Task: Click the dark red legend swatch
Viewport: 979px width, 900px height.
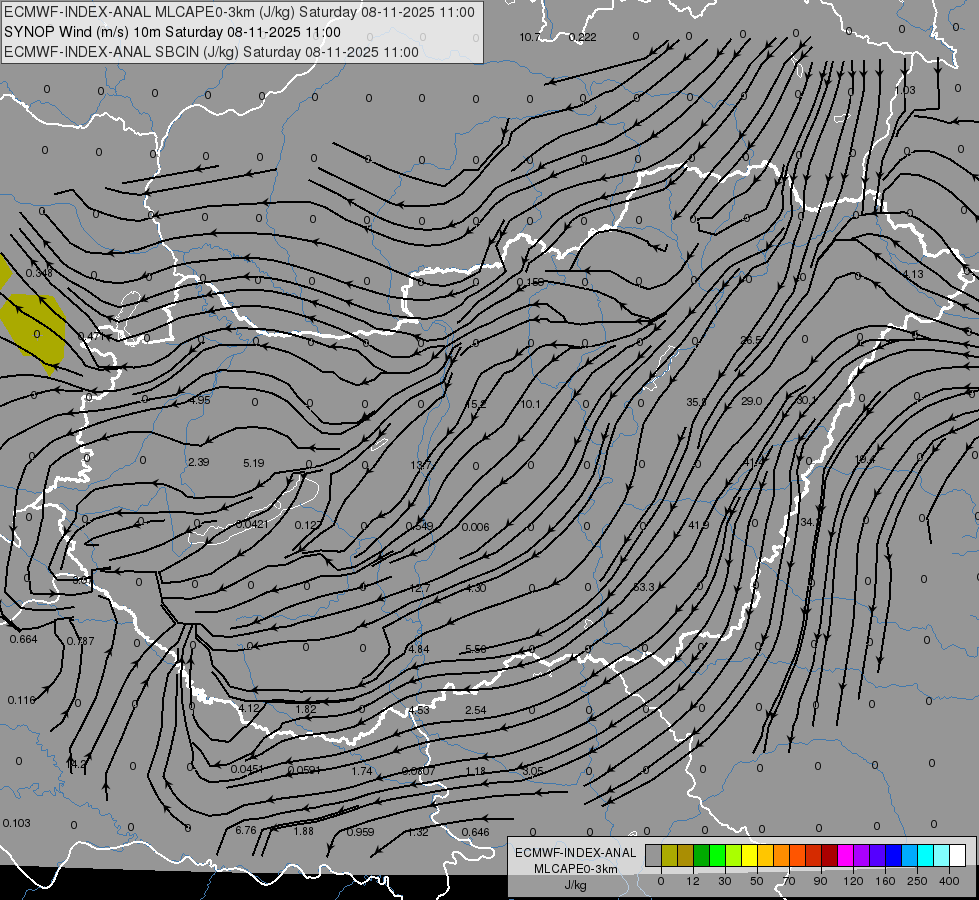Action: pyautogui.click(x=830, y=855)
